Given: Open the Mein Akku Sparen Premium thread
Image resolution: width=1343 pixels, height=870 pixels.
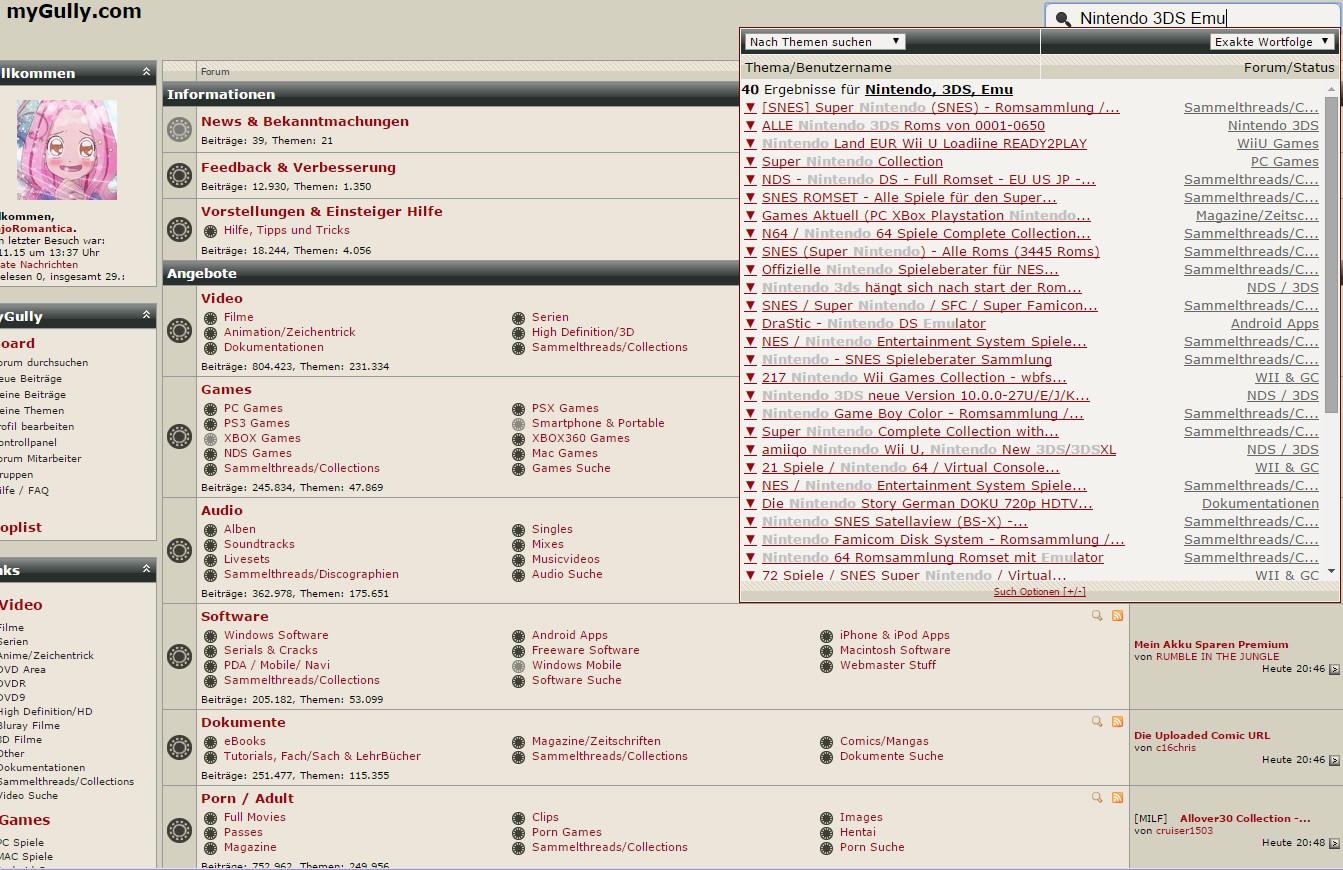Looking at the screenshot, I should coord(1211,645).
